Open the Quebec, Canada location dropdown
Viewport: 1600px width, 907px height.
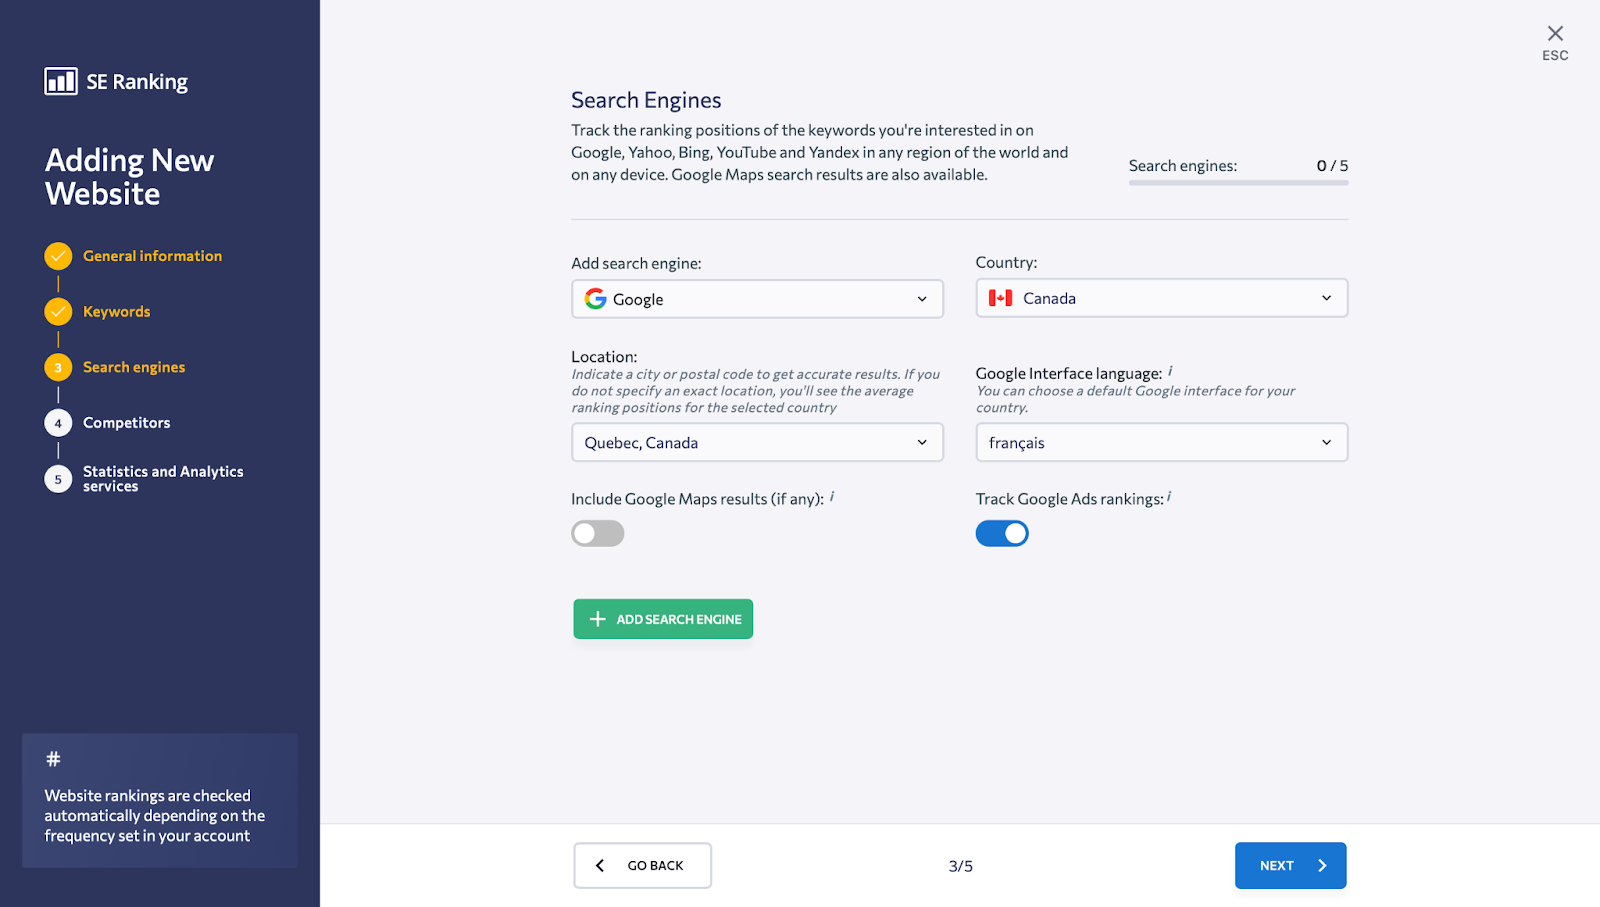point(757,442)
